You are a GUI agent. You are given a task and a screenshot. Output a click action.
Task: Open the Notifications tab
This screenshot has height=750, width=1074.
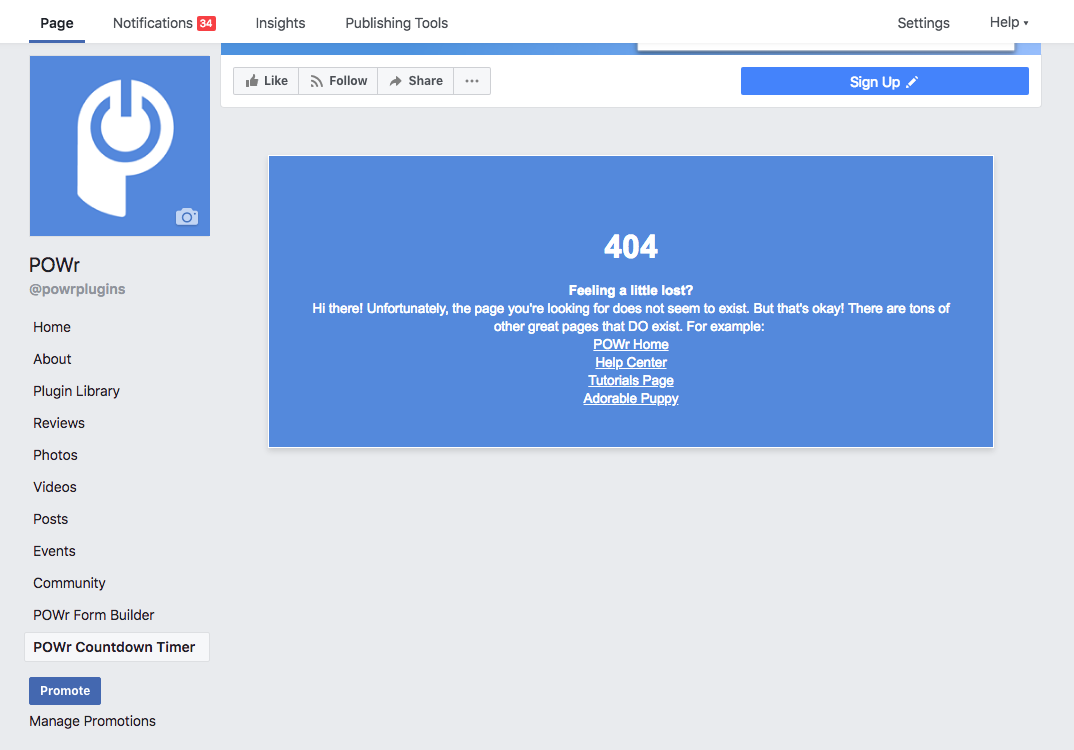click(x=164, y=23)
